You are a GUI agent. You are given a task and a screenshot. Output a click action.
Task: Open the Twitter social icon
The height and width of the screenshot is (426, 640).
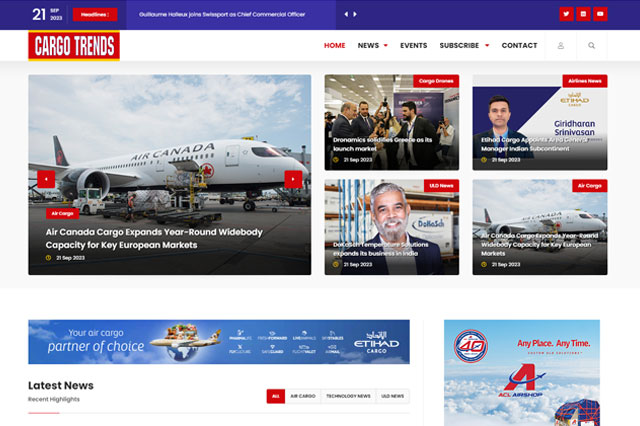(566, 14)
